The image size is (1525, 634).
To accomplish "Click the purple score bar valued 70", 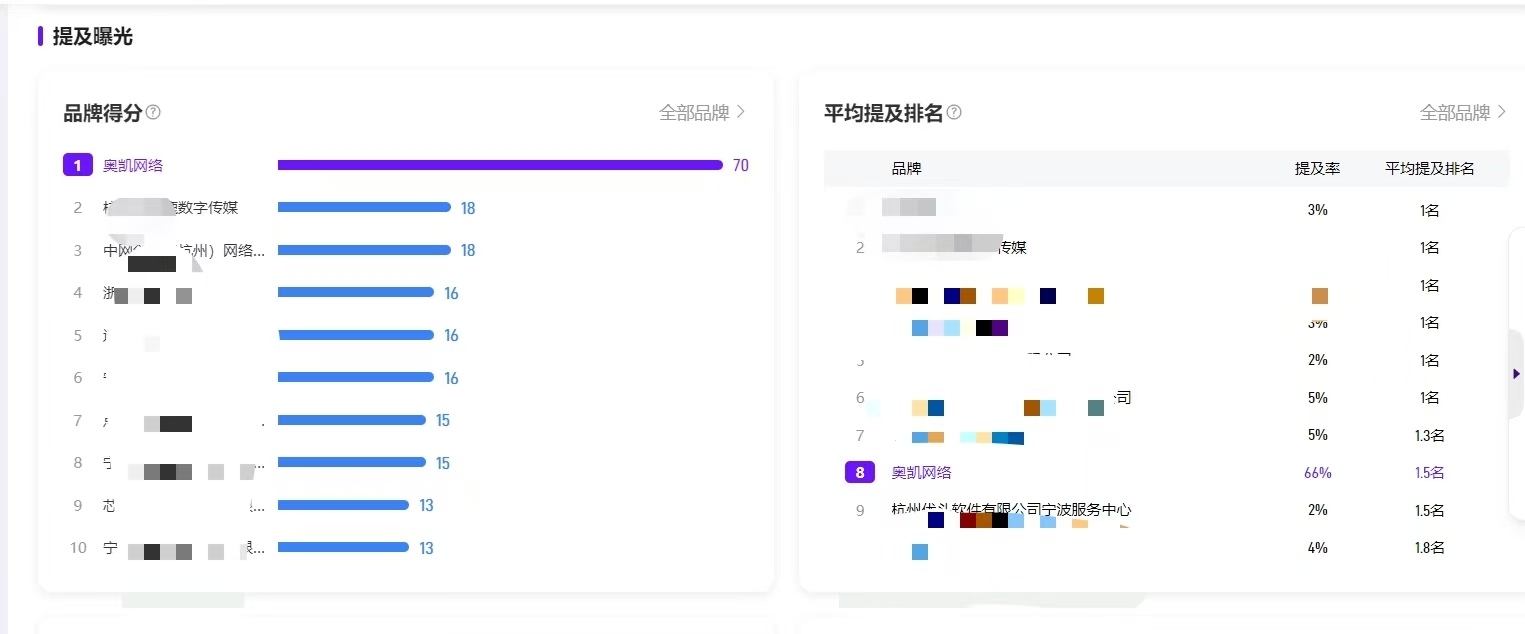I will tap(500, 165).
